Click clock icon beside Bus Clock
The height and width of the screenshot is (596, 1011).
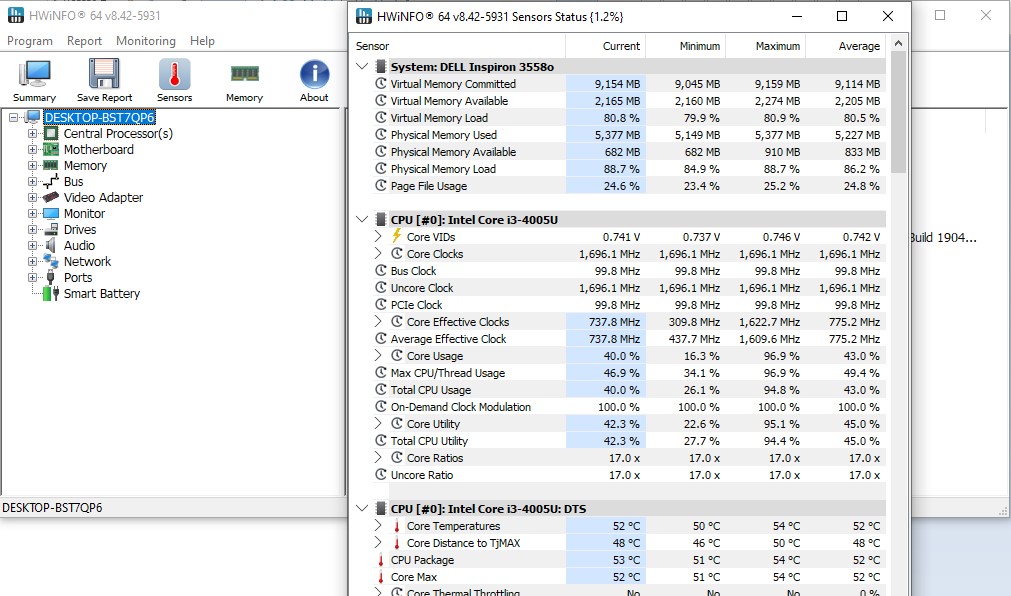[380, 271]
